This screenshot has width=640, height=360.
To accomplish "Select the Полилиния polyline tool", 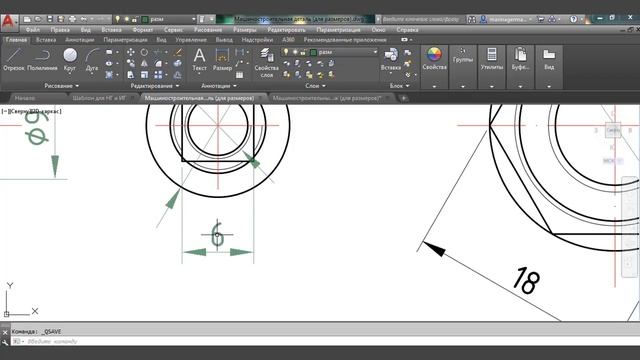I will (42, 60).
